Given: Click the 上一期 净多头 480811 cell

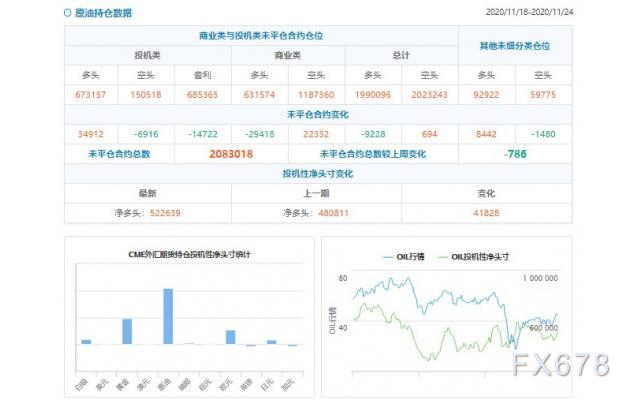Looking at the screenshot, I should click(316, 213).
